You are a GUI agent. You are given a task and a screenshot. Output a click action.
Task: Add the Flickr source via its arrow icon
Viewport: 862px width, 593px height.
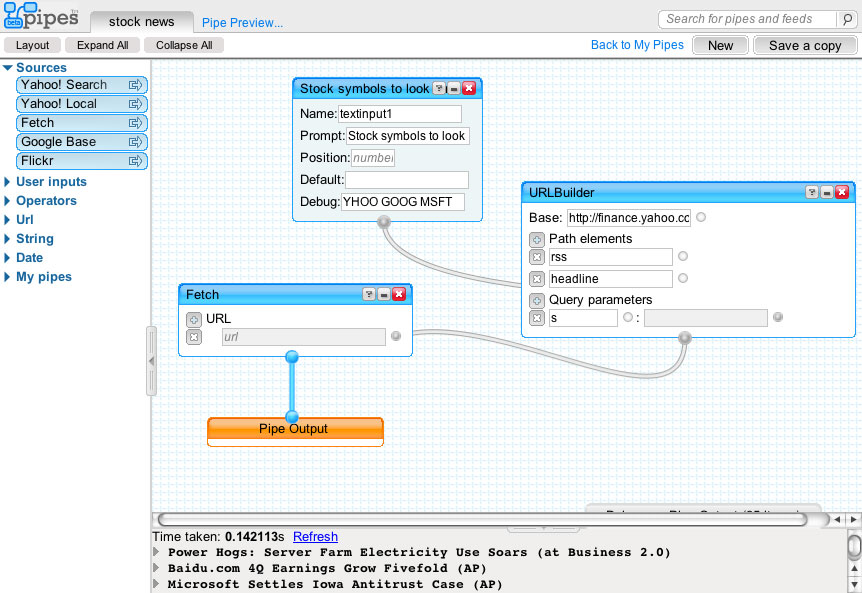pyautogui.click(x=135, y=161)
